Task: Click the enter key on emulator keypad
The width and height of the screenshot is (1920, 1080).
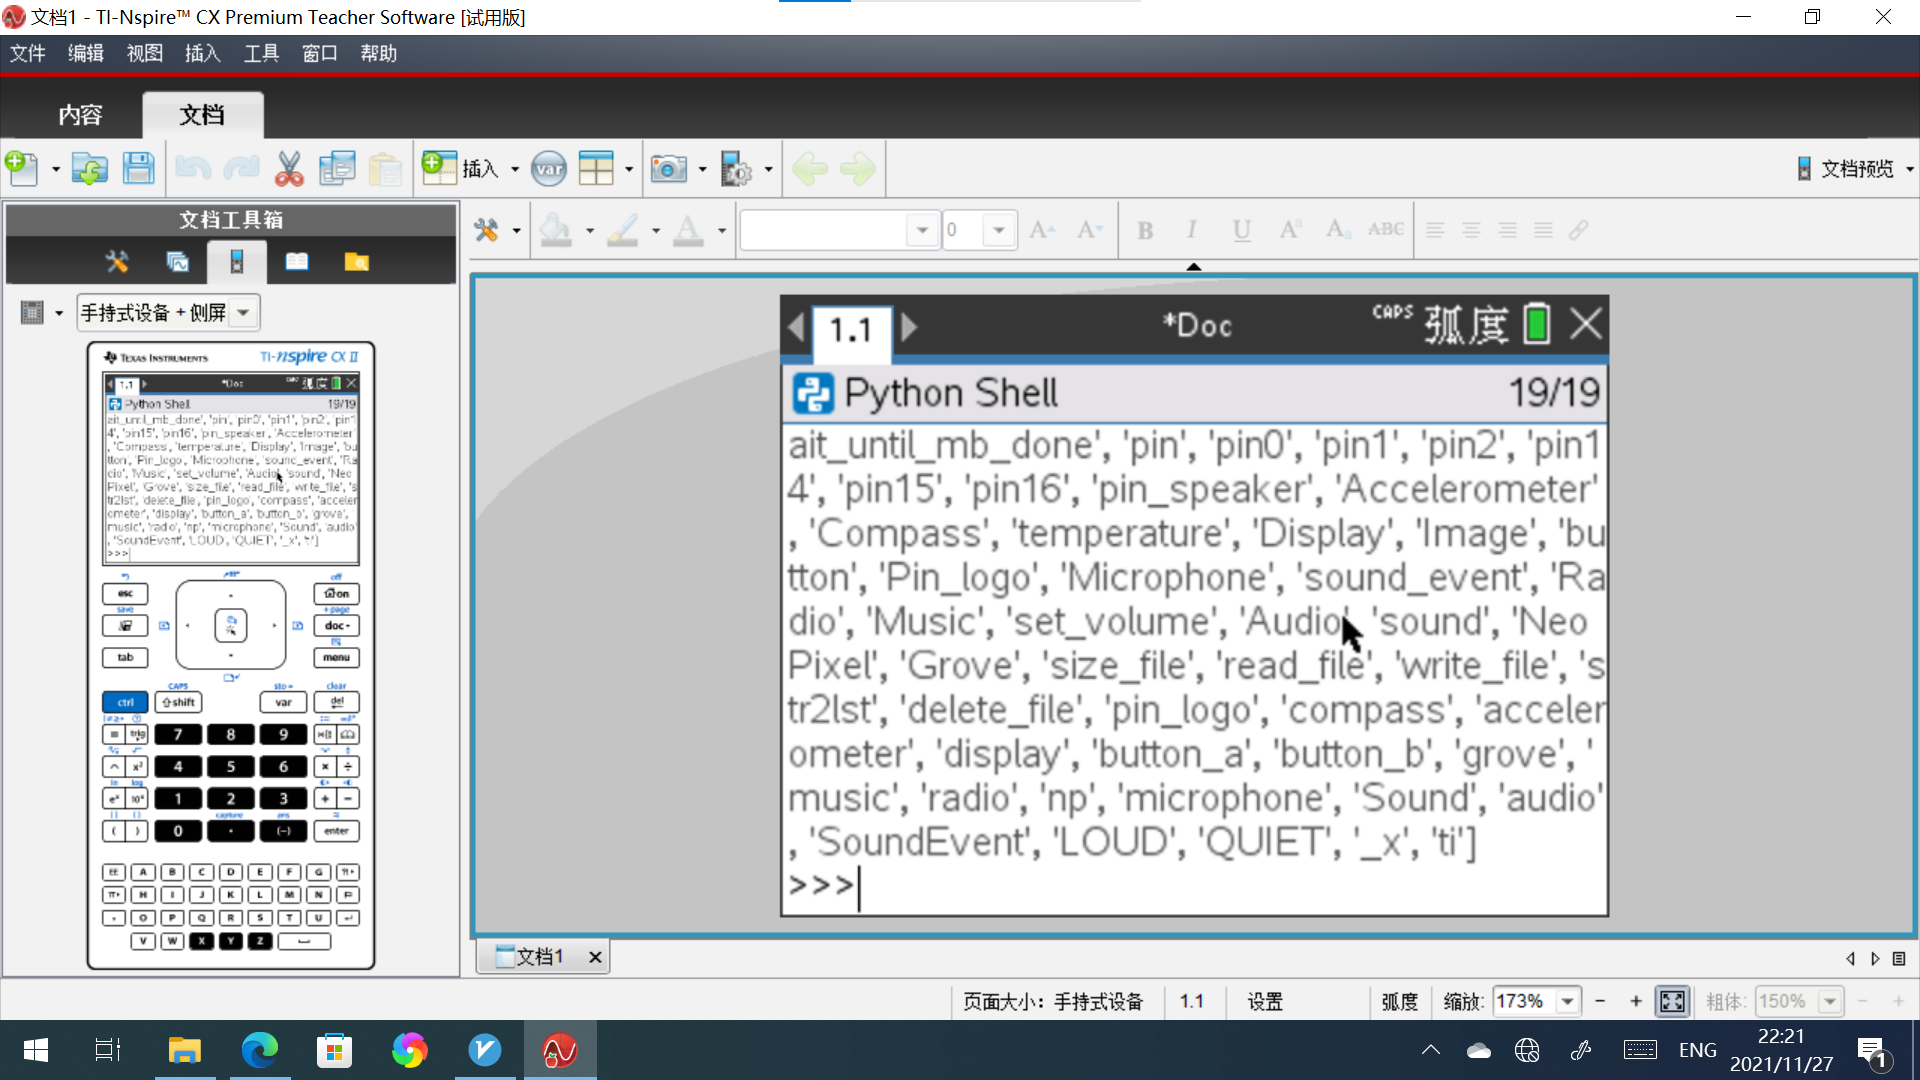Action: click(336, 831)
